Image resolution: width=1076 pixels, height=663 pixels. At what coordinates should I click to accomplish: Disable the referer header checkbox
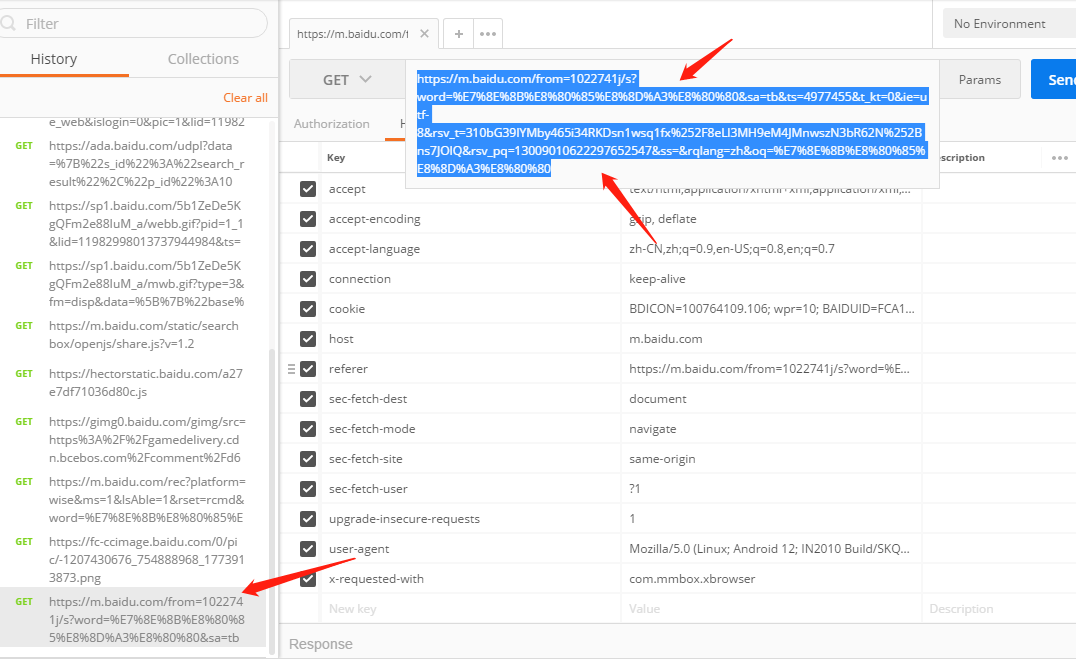[308, 369]
